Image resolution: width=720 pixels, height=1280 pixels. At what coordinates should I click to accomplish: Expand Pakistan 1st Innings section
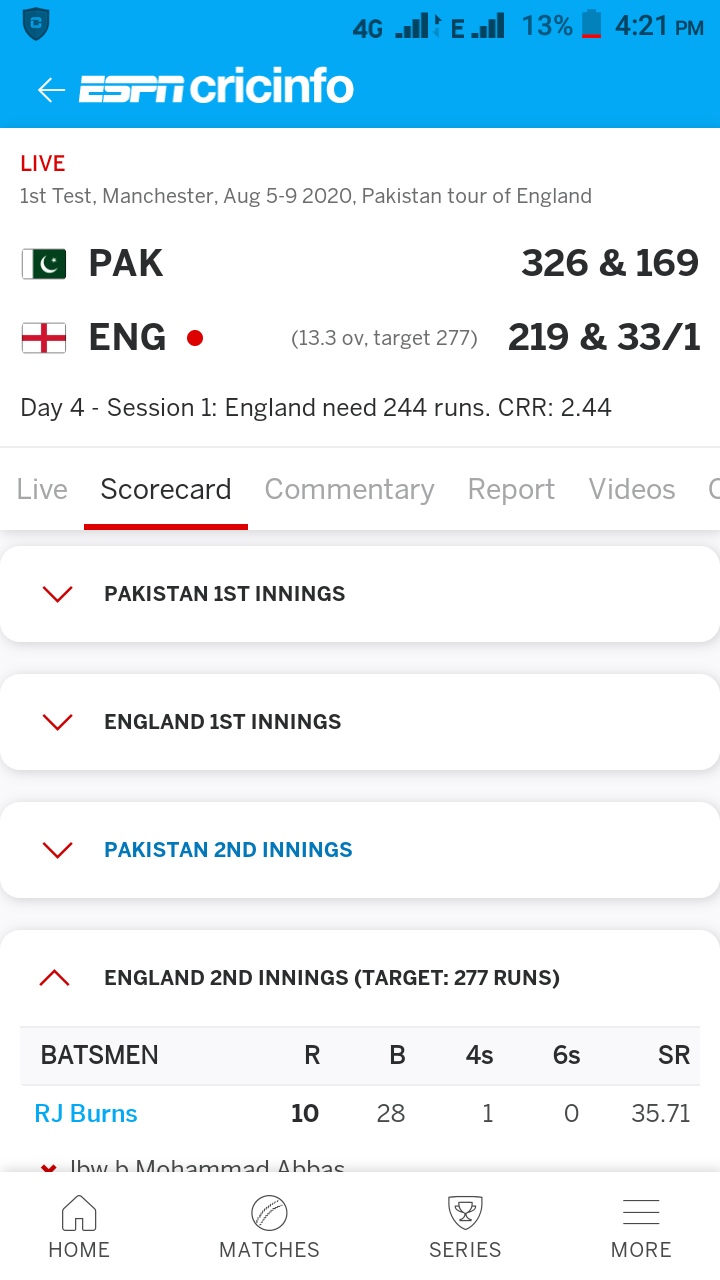(360, 594)
